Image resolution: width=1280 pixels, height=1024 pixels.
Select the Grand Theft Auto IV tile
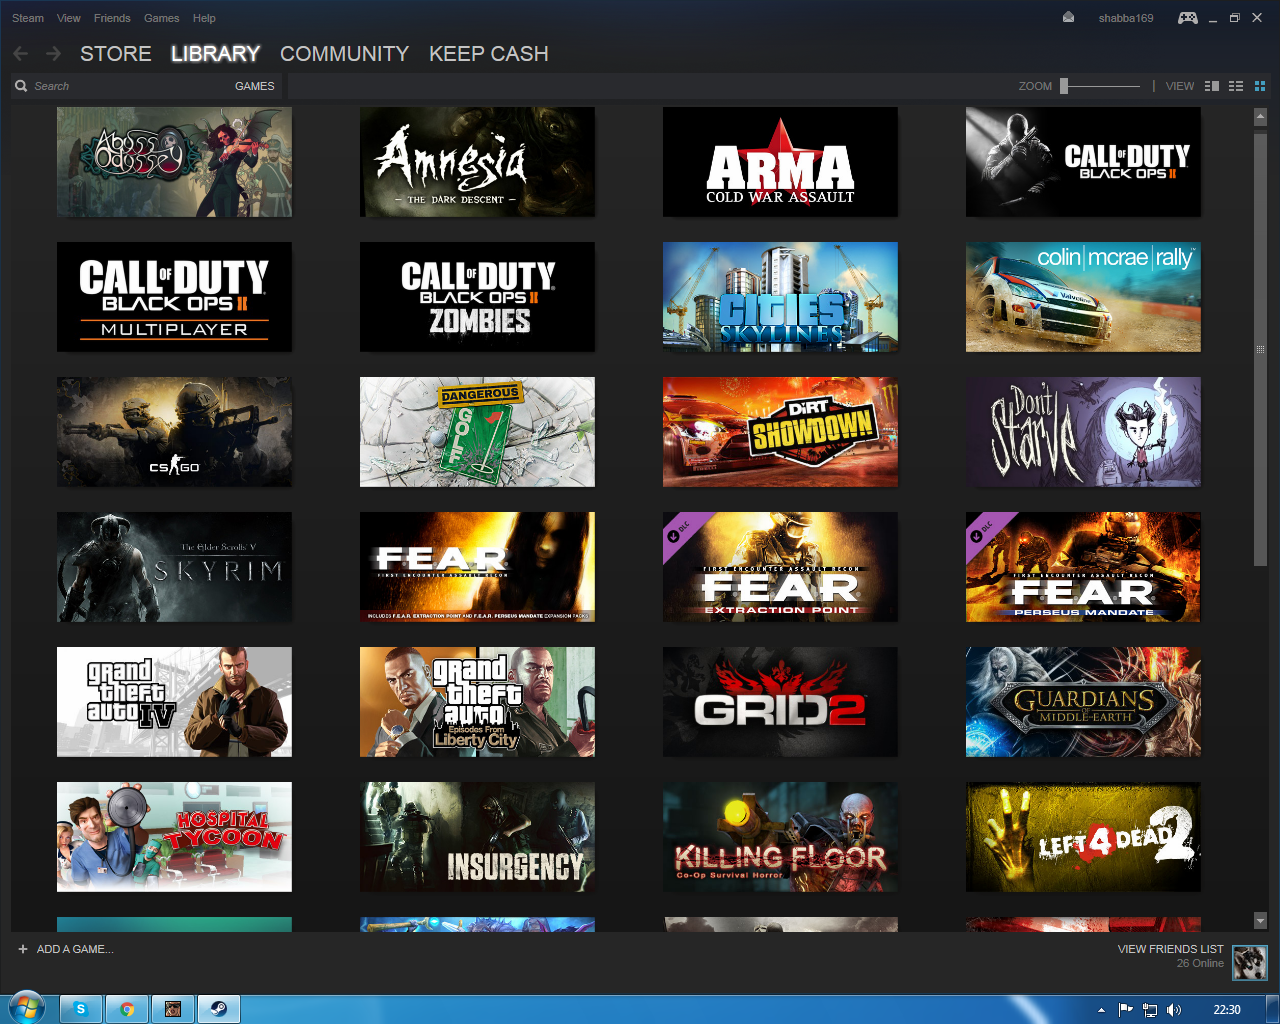pyautogui.click(x=174, y=702)
